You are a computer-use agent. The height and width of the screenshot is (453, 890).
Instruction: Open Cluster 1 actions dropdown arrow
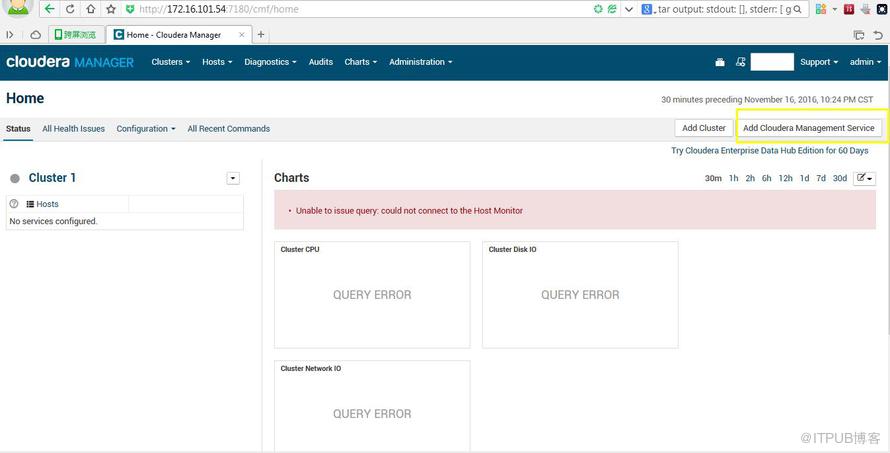pyautogui.click(x=233, y=178)
